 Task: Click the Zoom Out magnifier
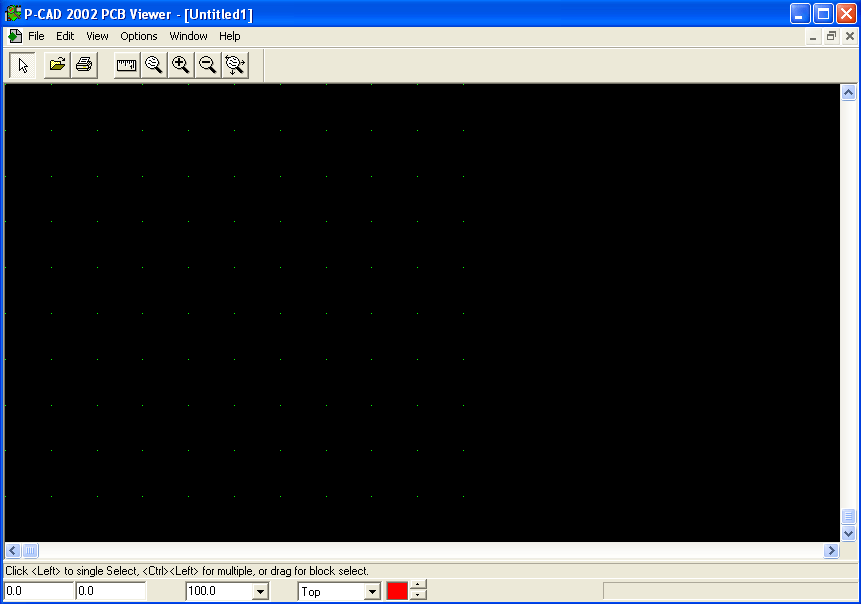(x=208, y=65)
